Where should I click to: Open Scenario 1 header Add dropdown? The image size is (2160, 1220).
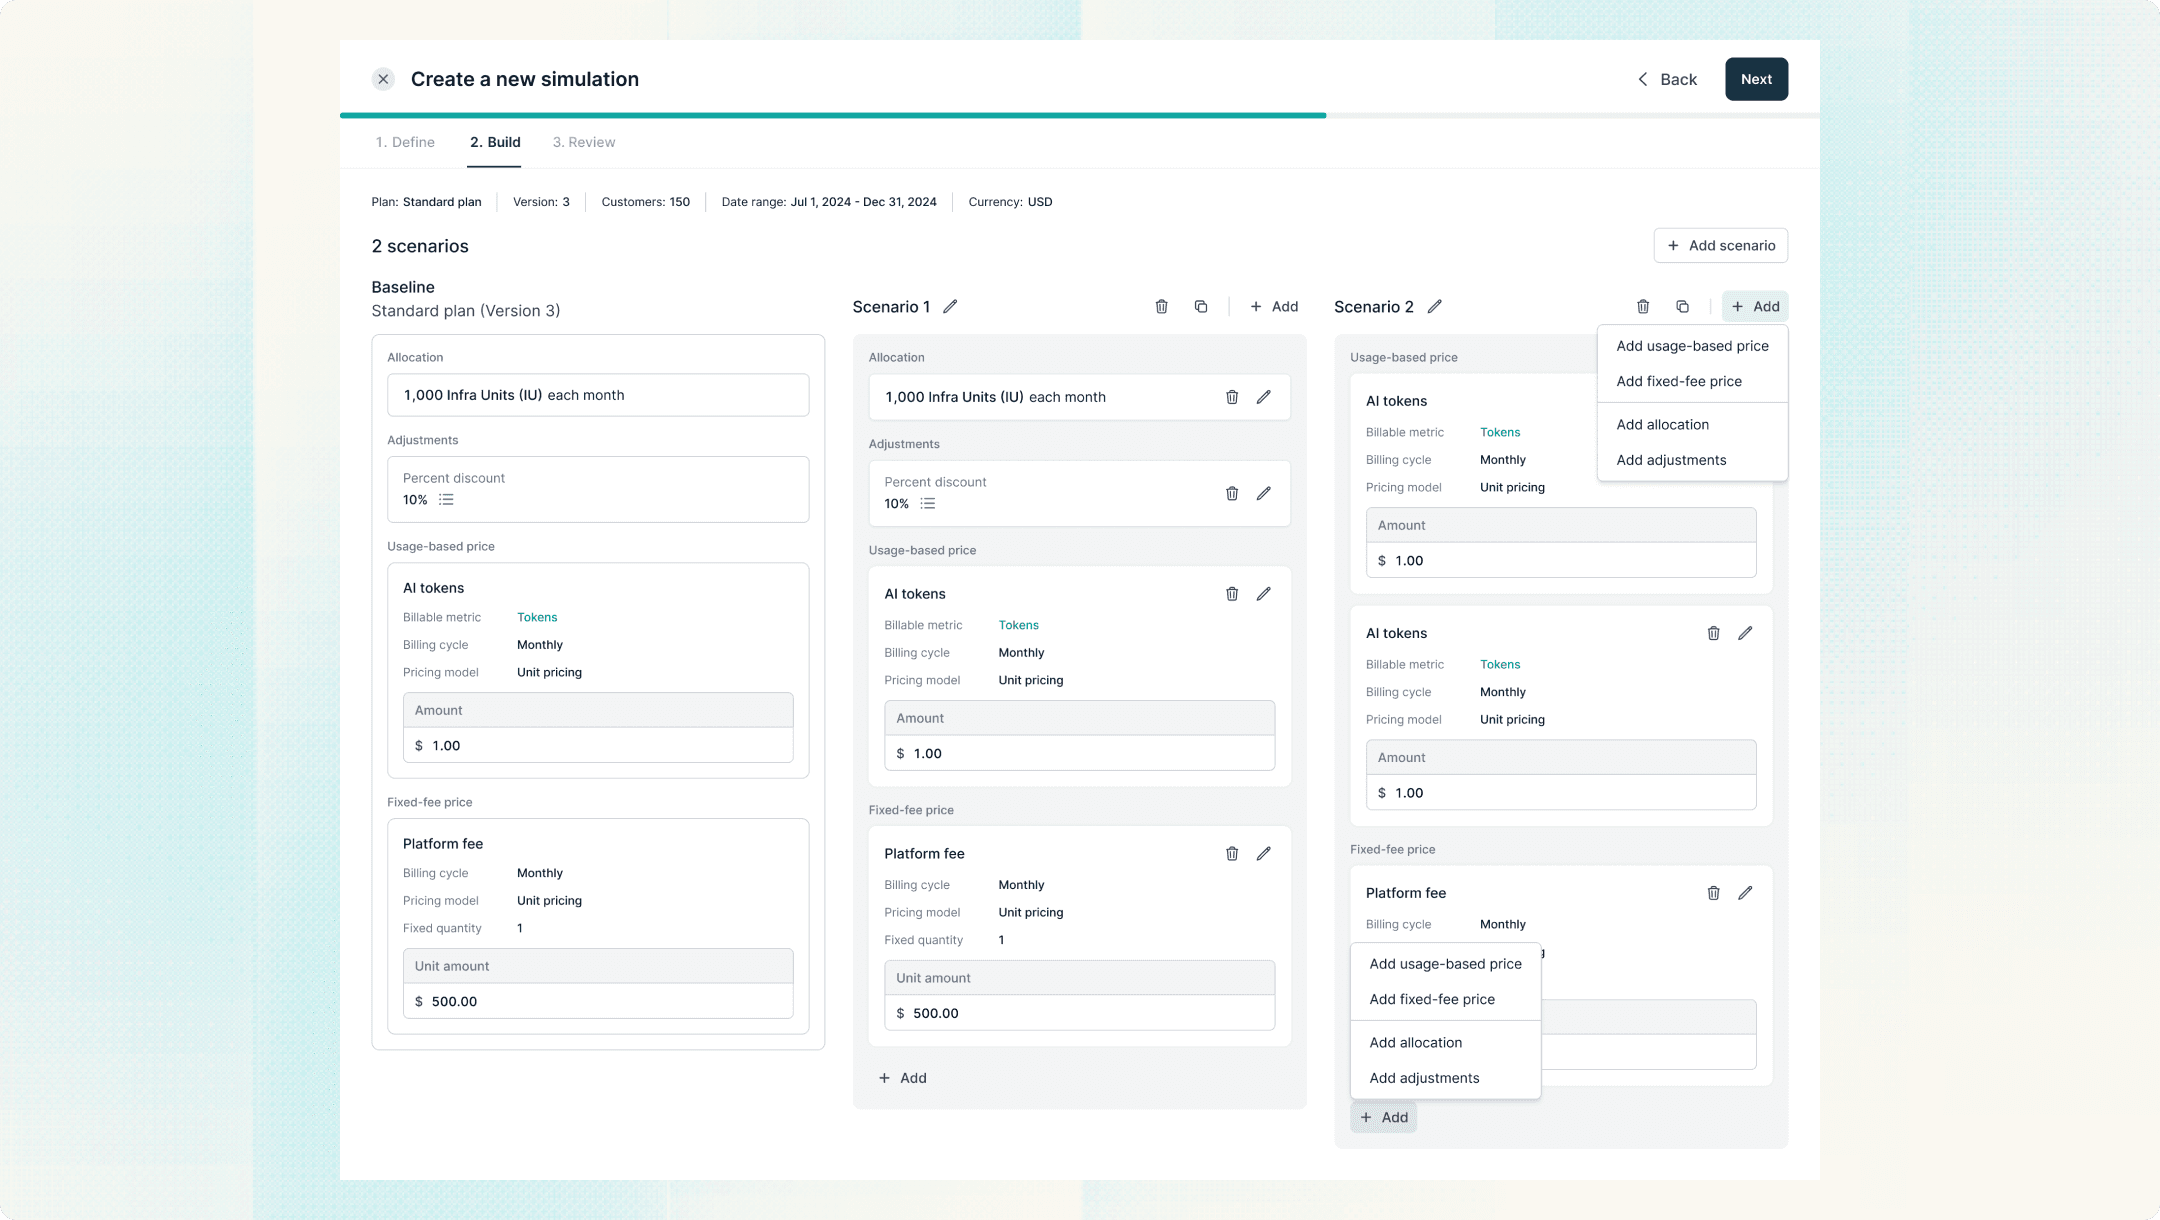pyautogui.click(x=1274, y=307)
